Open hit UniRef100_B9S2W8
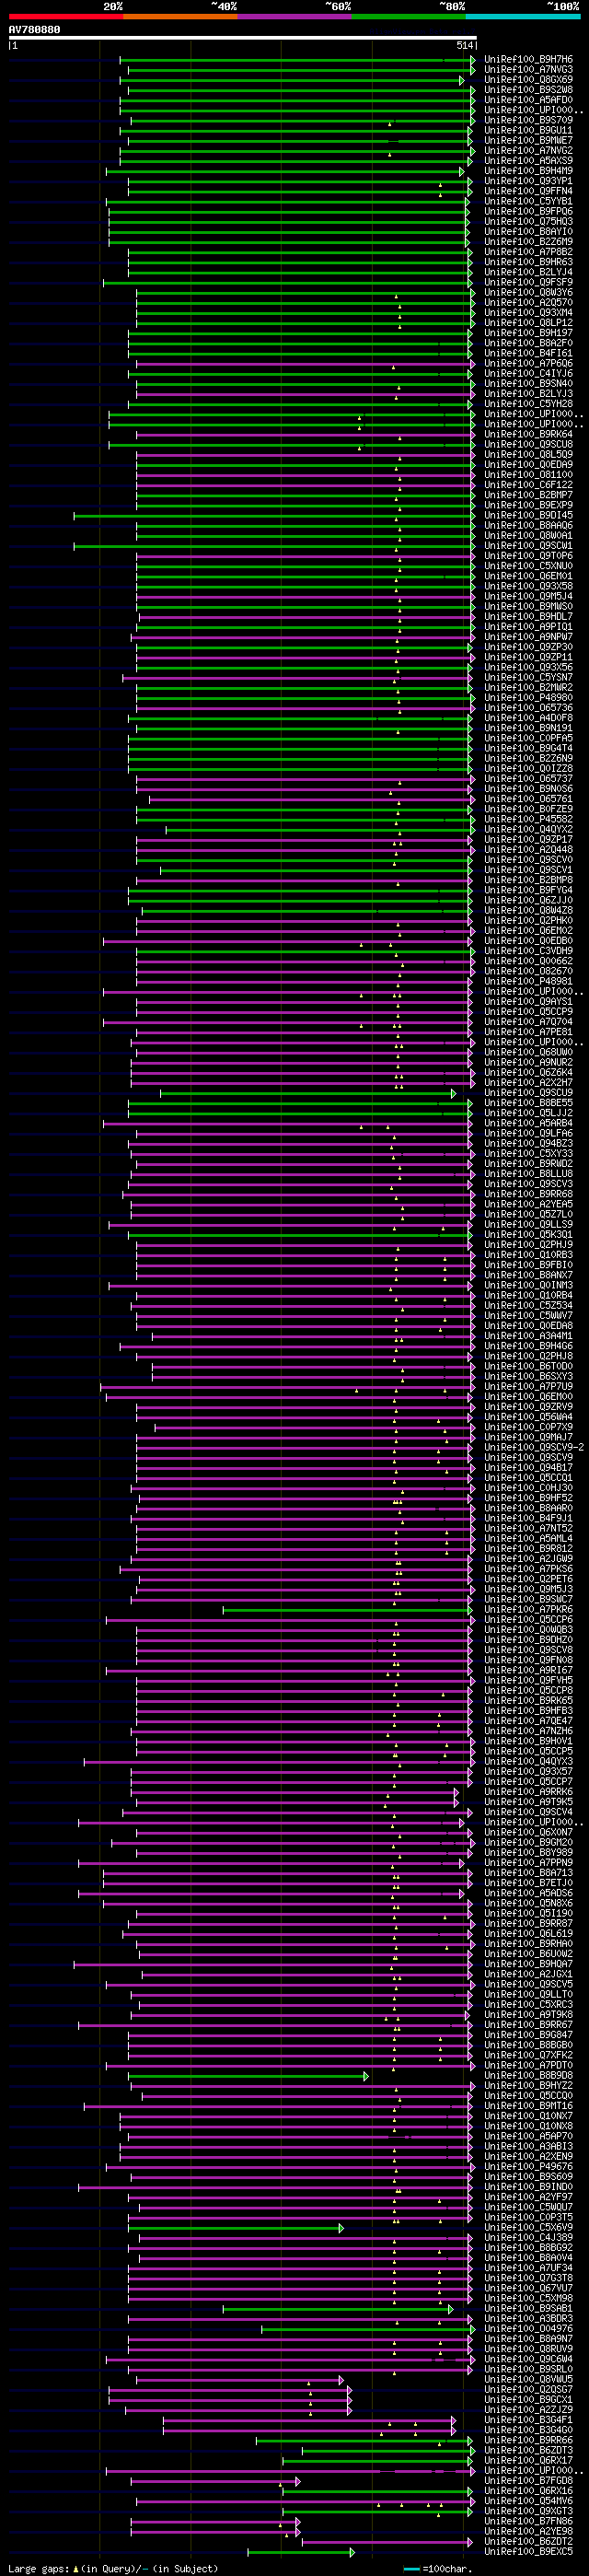This screenshot has width=589, height=2576. pyautogui.click(x=529, y=89)
